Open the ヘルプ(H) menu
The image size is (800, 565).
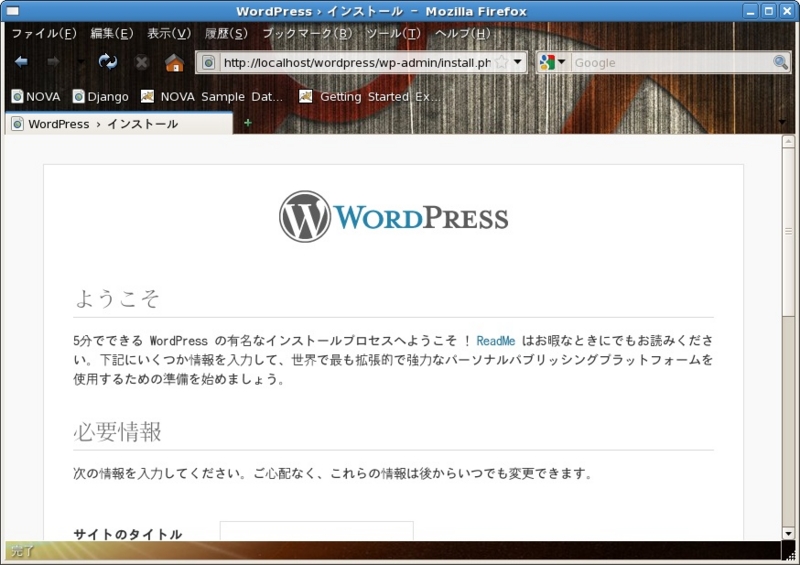(x=462, y=34)
